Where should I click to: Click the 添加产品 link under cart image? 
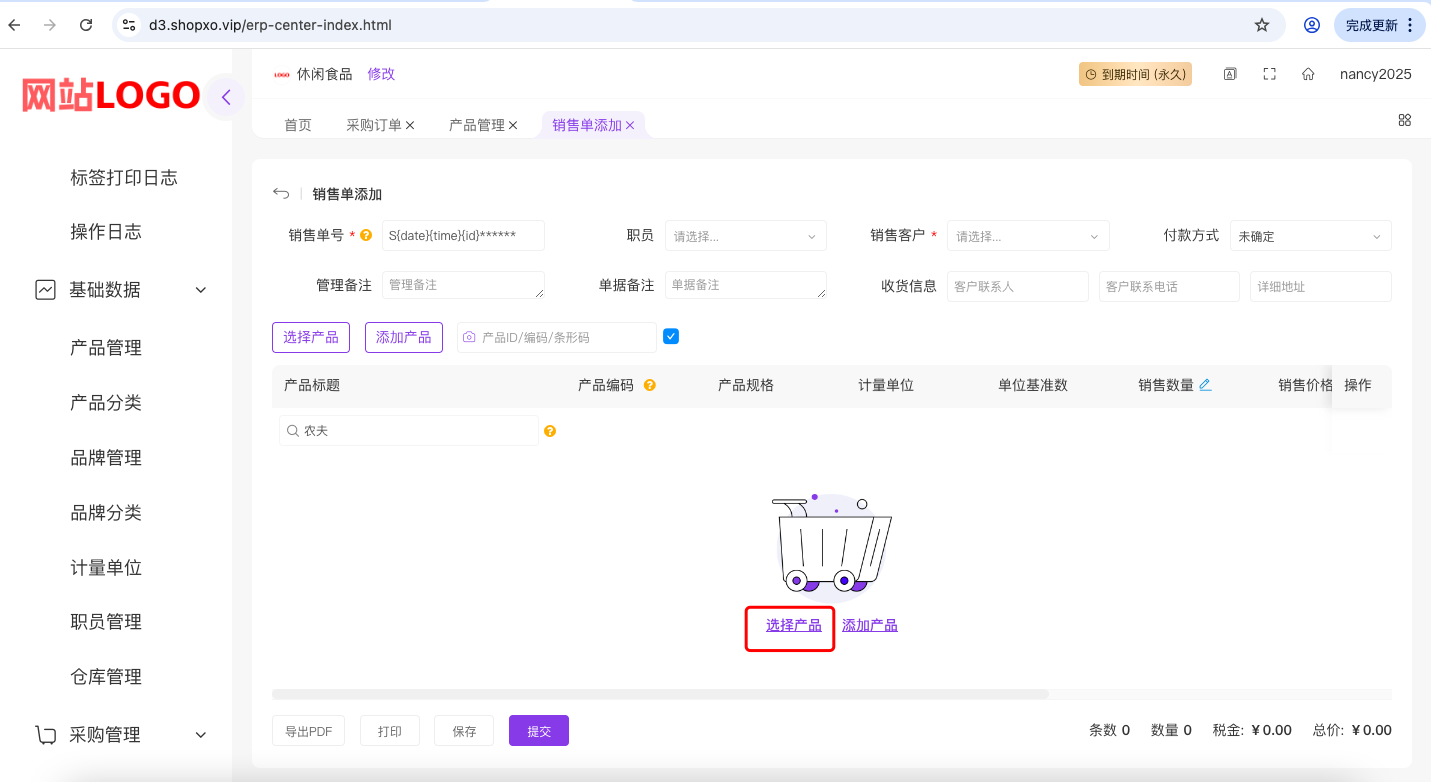click(x=870, y=625)
